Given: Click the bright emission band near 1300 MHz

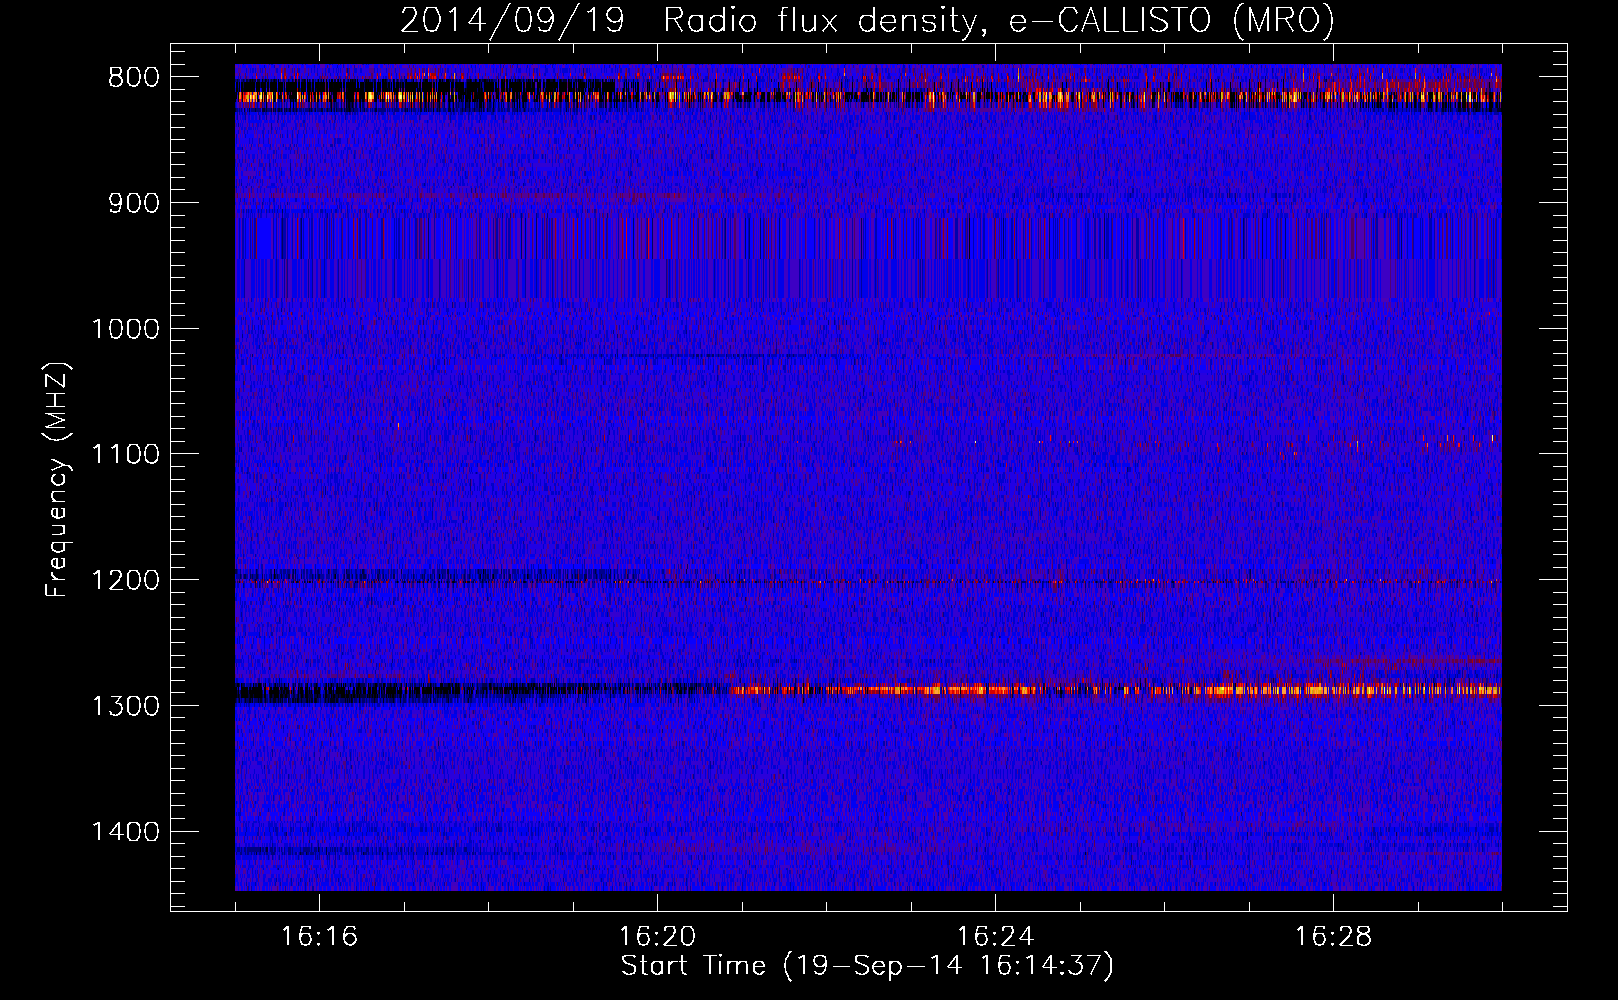Looking at the screenshot, I should pos(1116,689).
